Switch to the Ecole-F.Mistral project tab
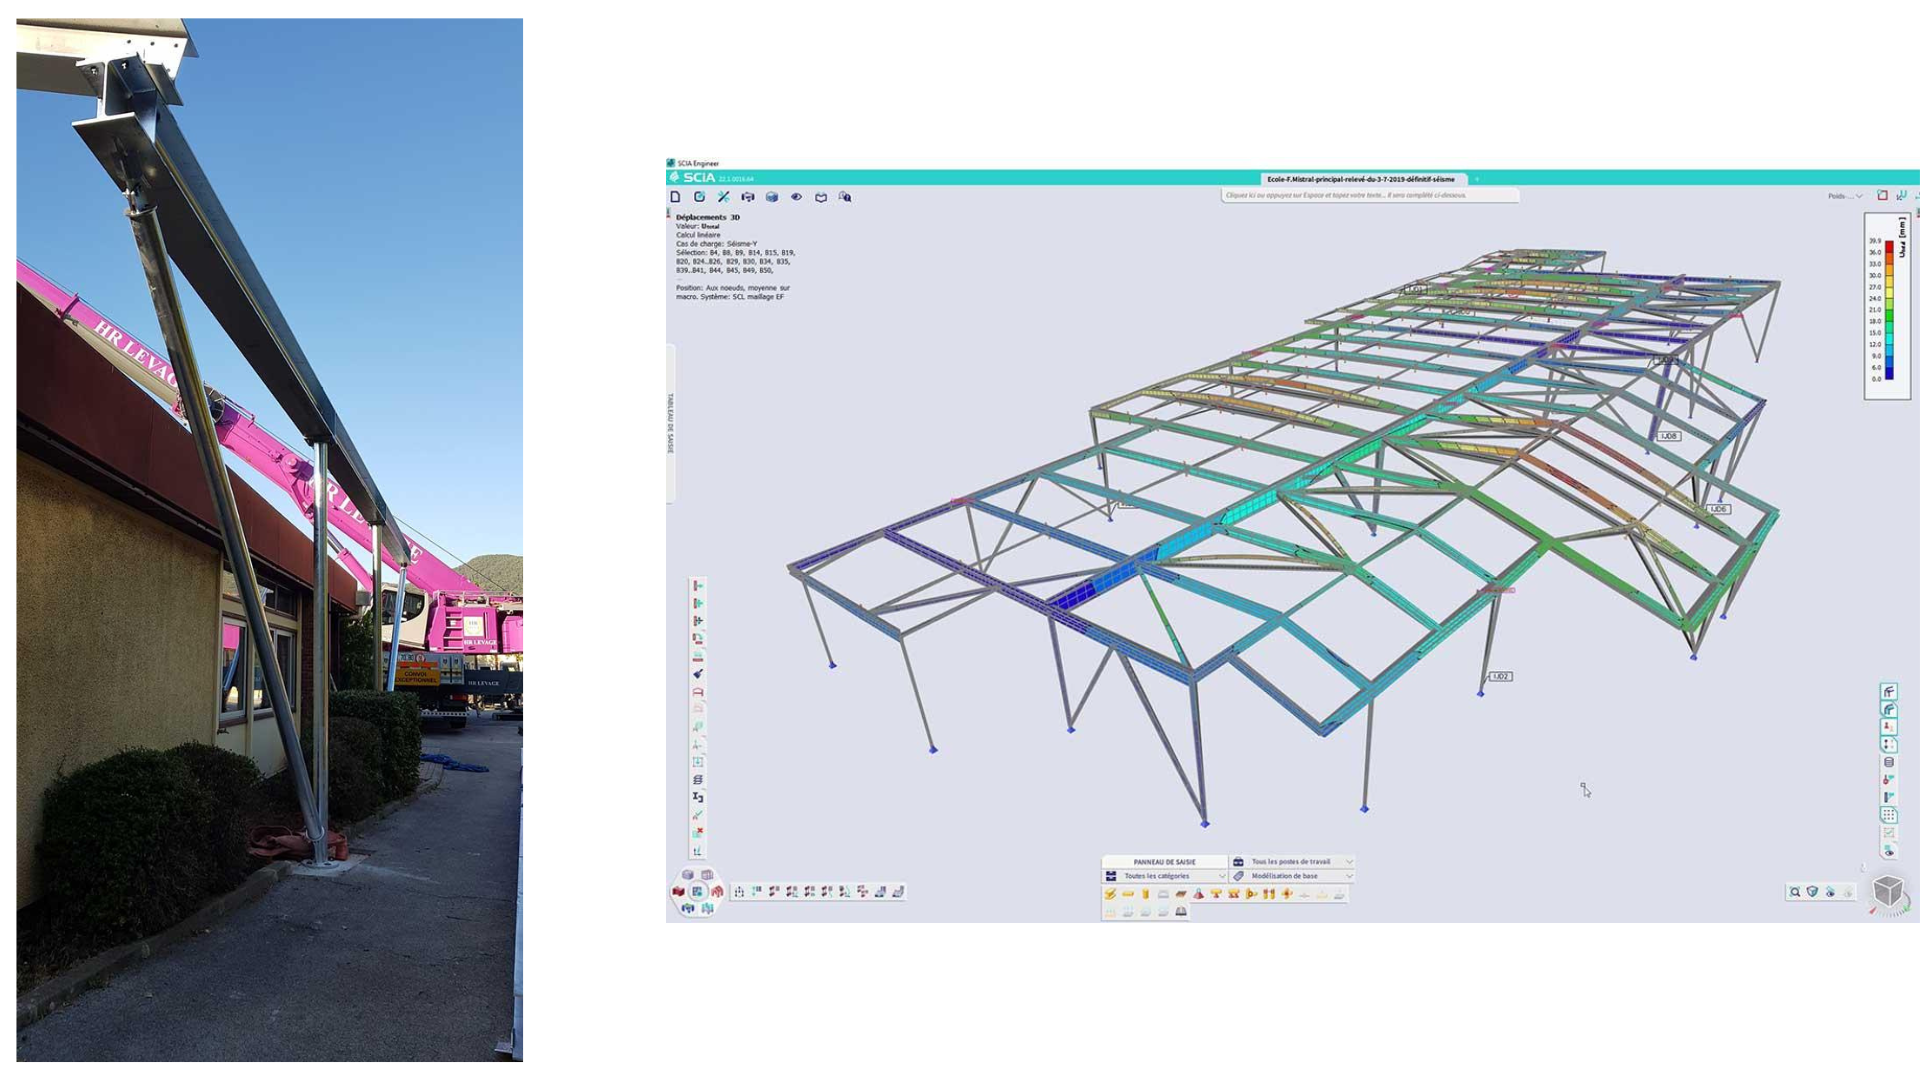1920x1080 pixels. pyautogui.click(x=1360, y=179)
